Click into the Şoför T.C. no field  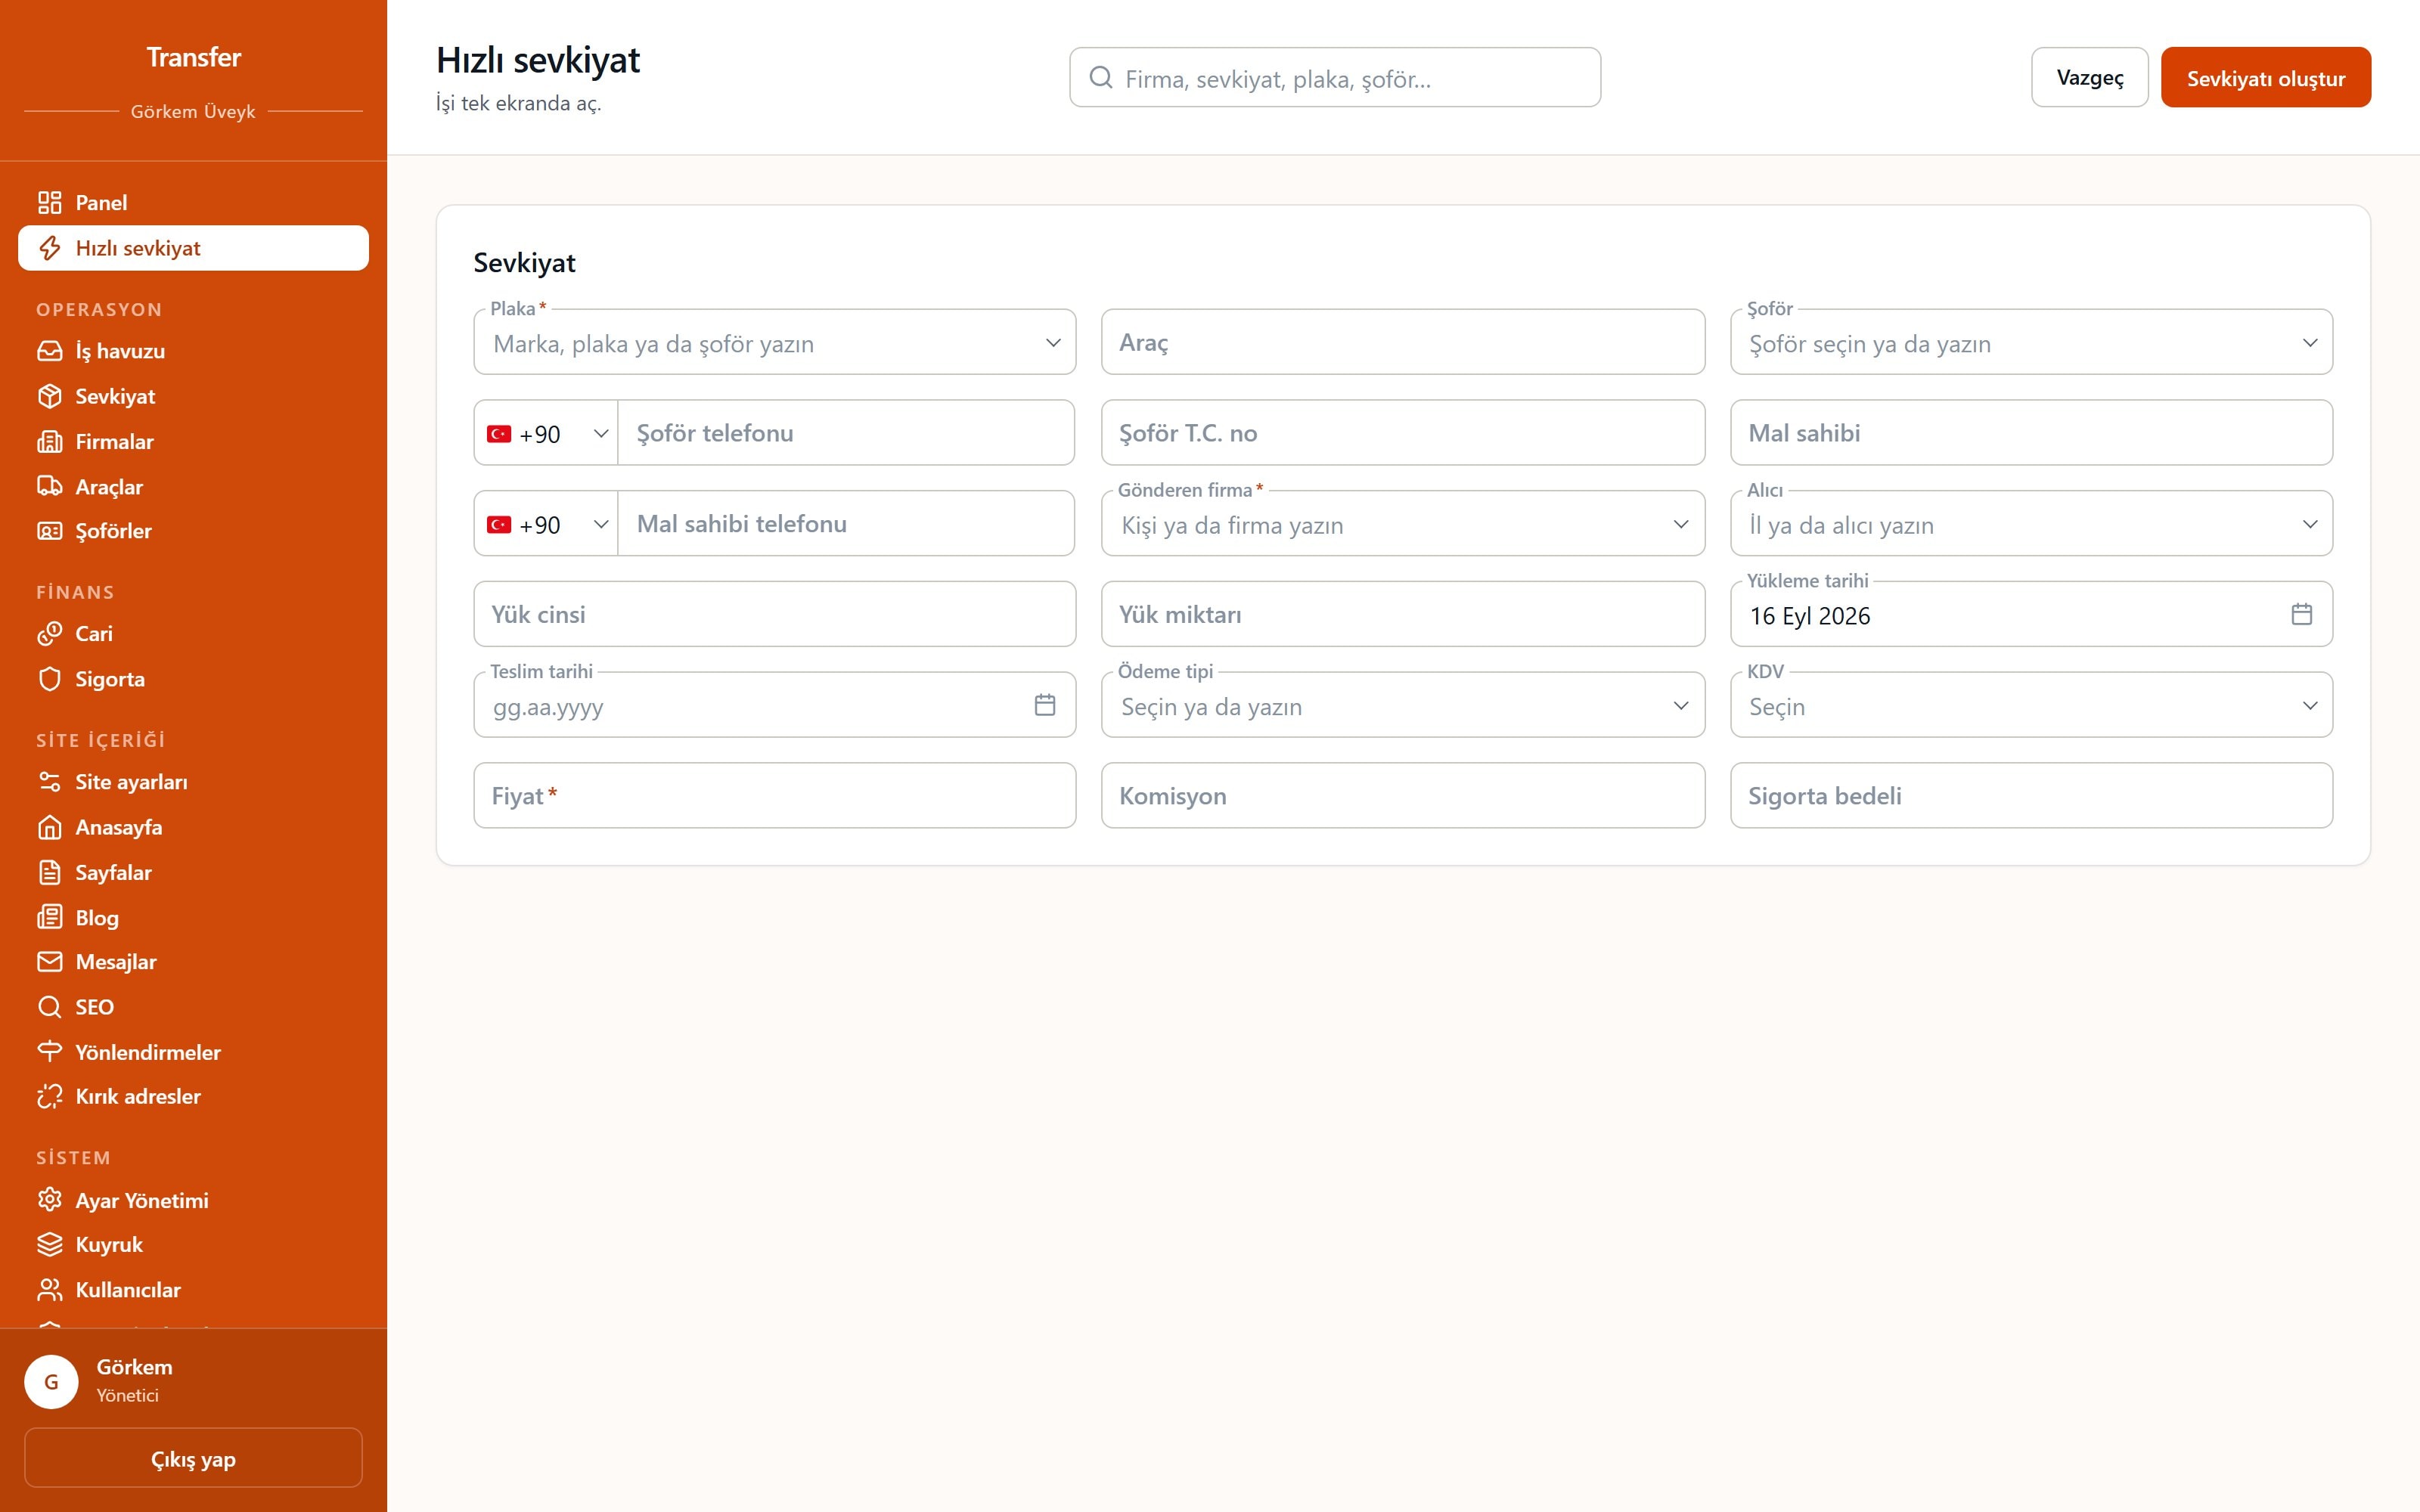coord(1403,433)
